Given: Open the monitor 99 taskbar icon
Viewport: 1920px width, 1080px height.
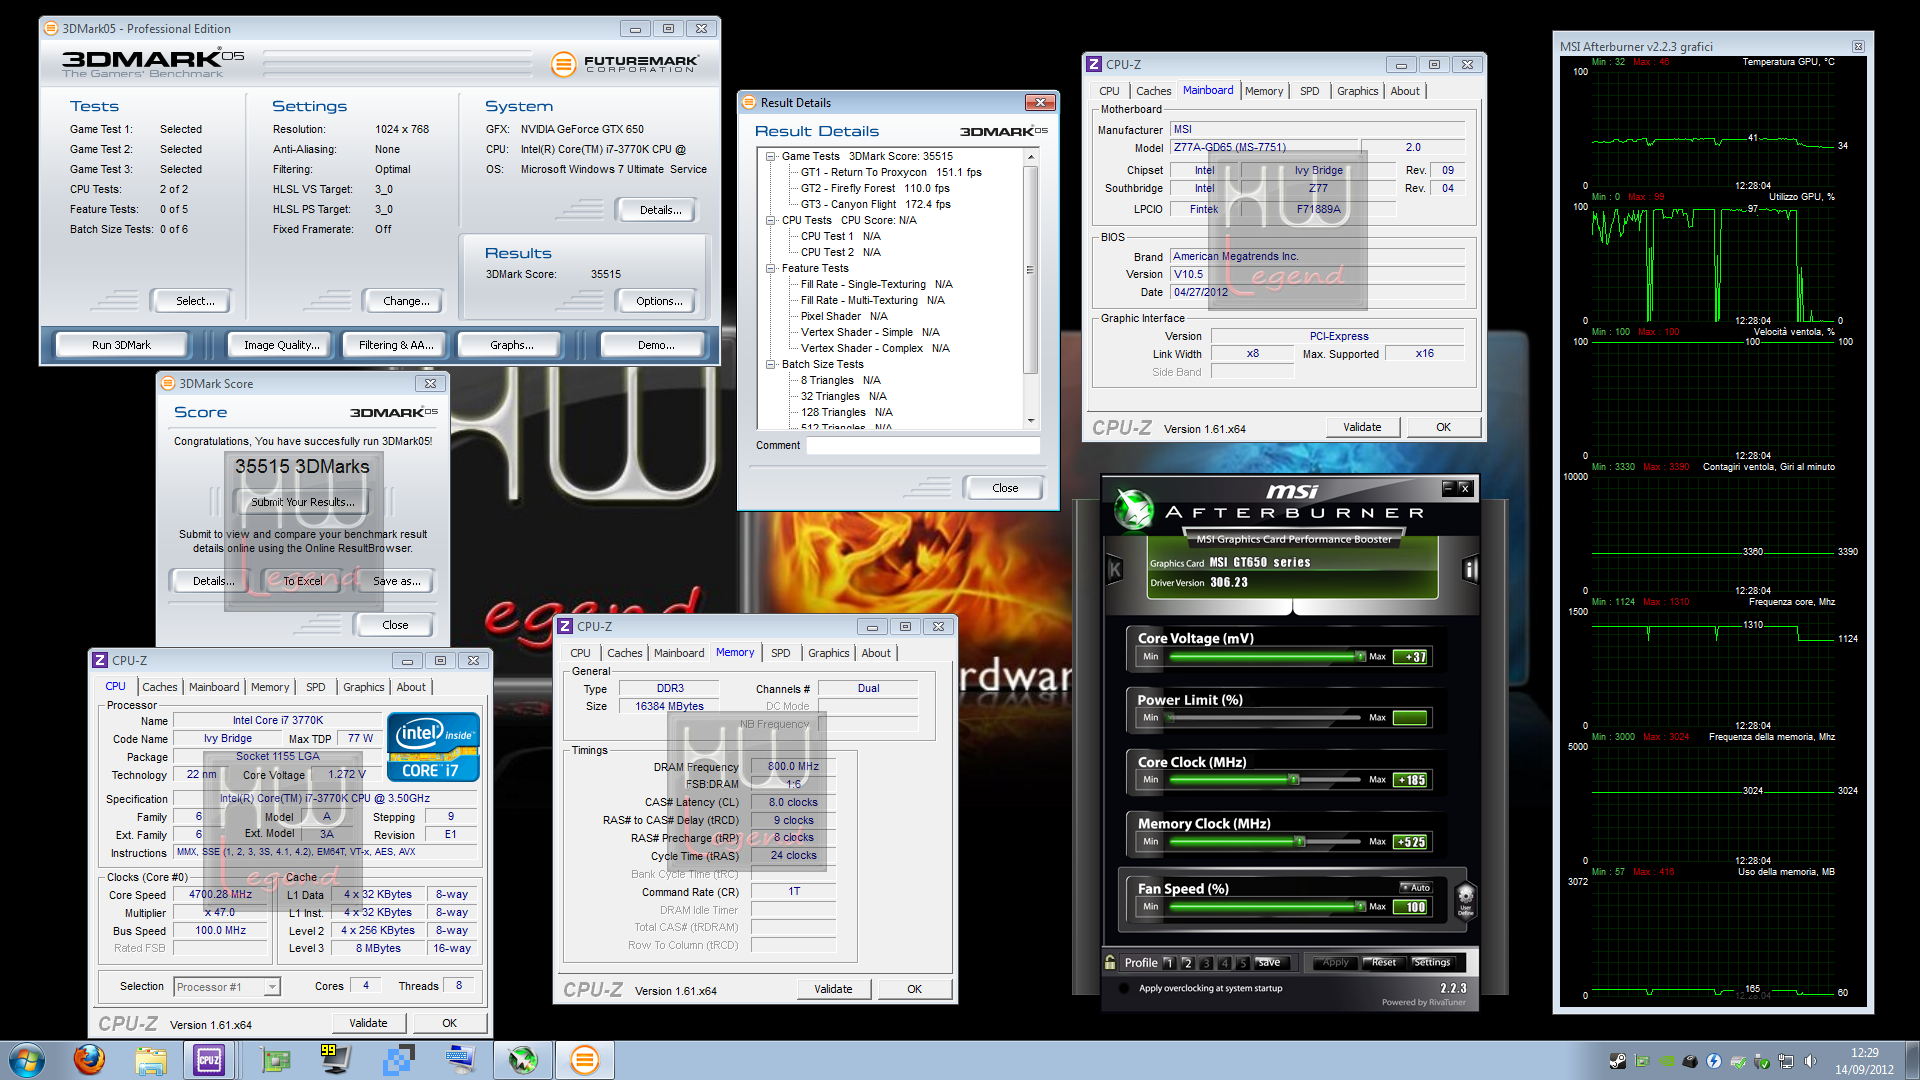Looking at the screenshot, I should [x=334, y=1060].
